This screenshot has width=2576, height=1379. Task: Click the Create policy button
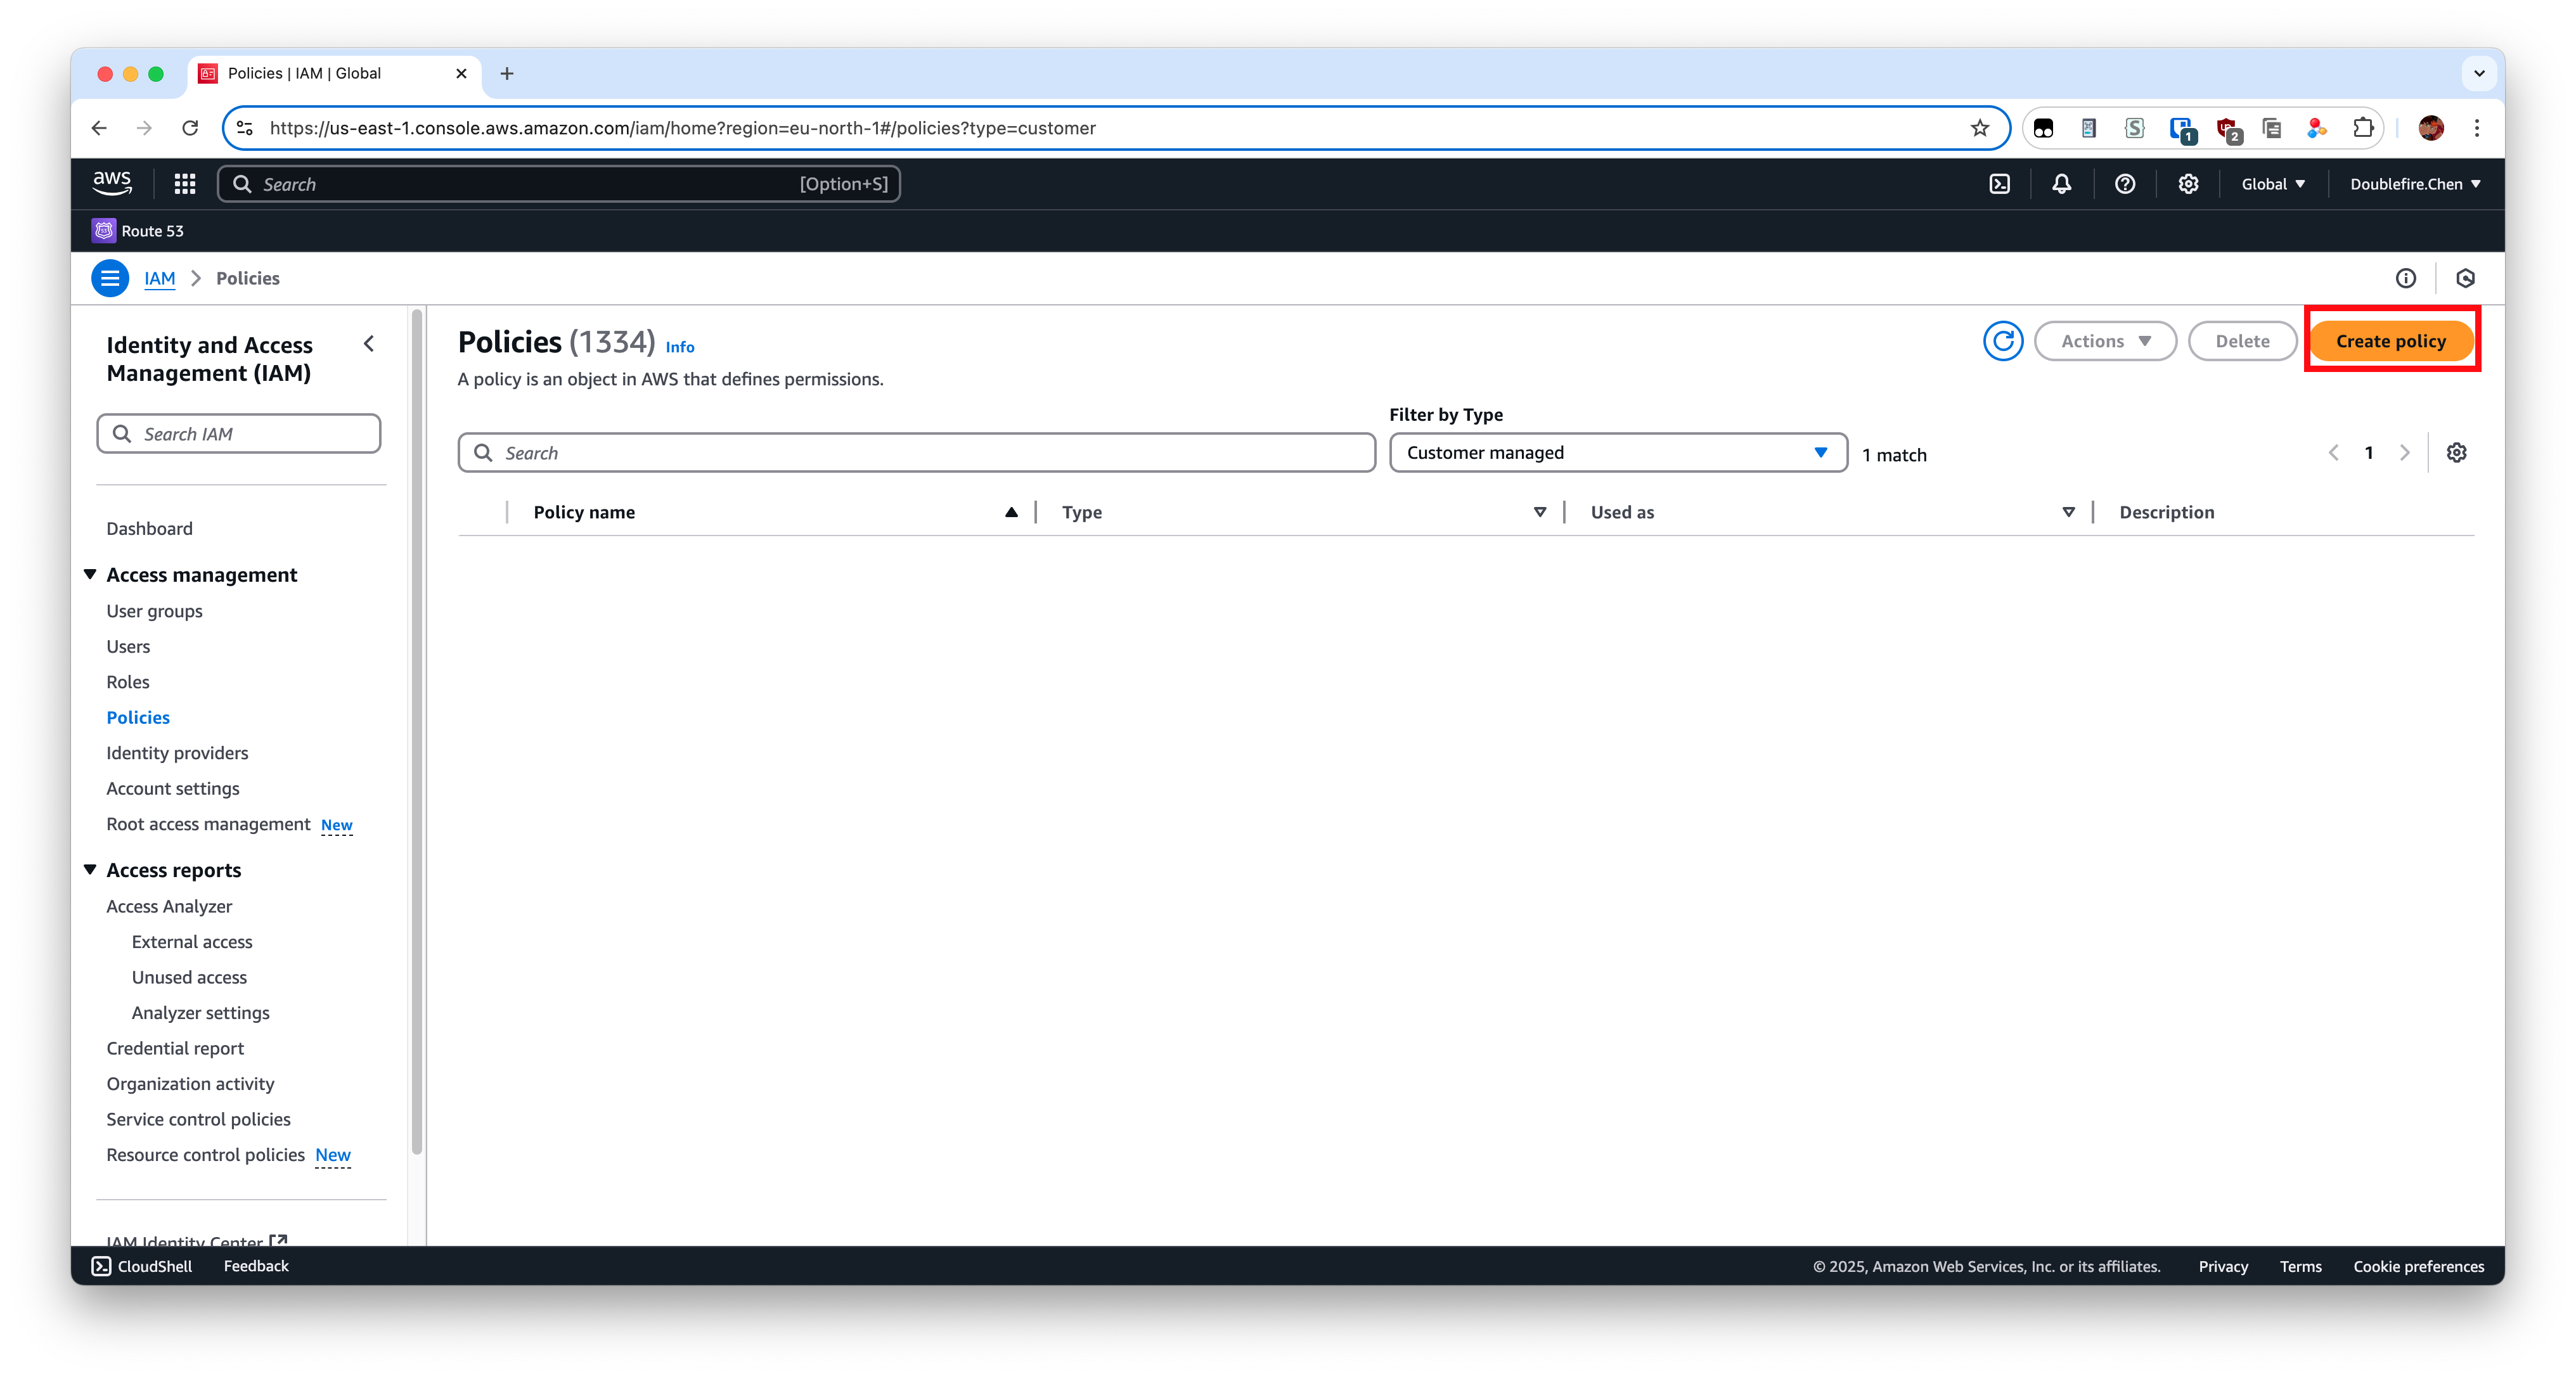tap(2390, 341)
